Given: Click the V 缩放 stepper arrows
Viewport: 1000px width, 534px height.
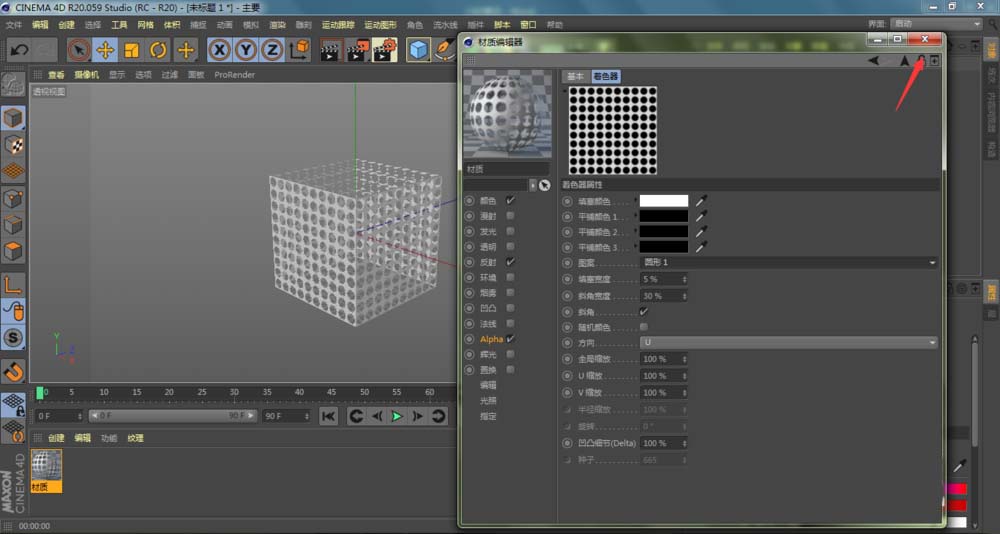Looking at the screenshot, I should pos(684,392).
